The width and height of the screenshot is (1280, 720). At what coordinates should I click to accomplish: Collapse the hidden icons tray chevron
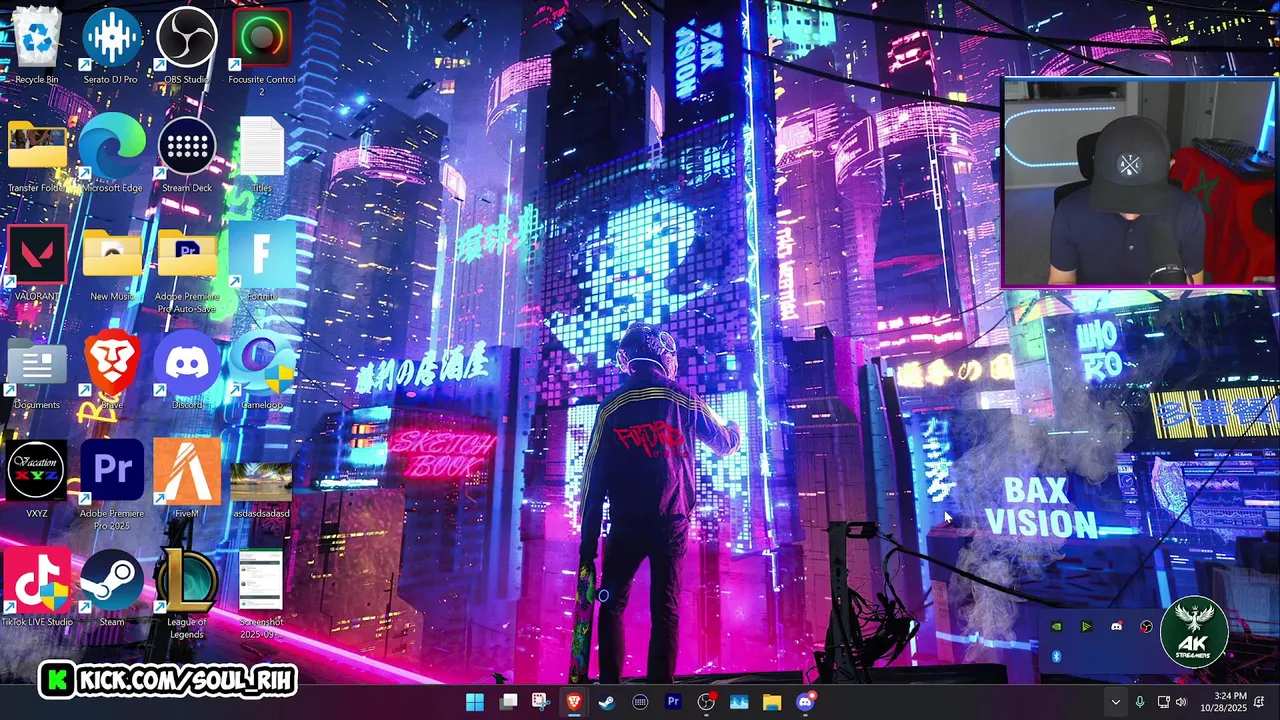[1115, 702]
